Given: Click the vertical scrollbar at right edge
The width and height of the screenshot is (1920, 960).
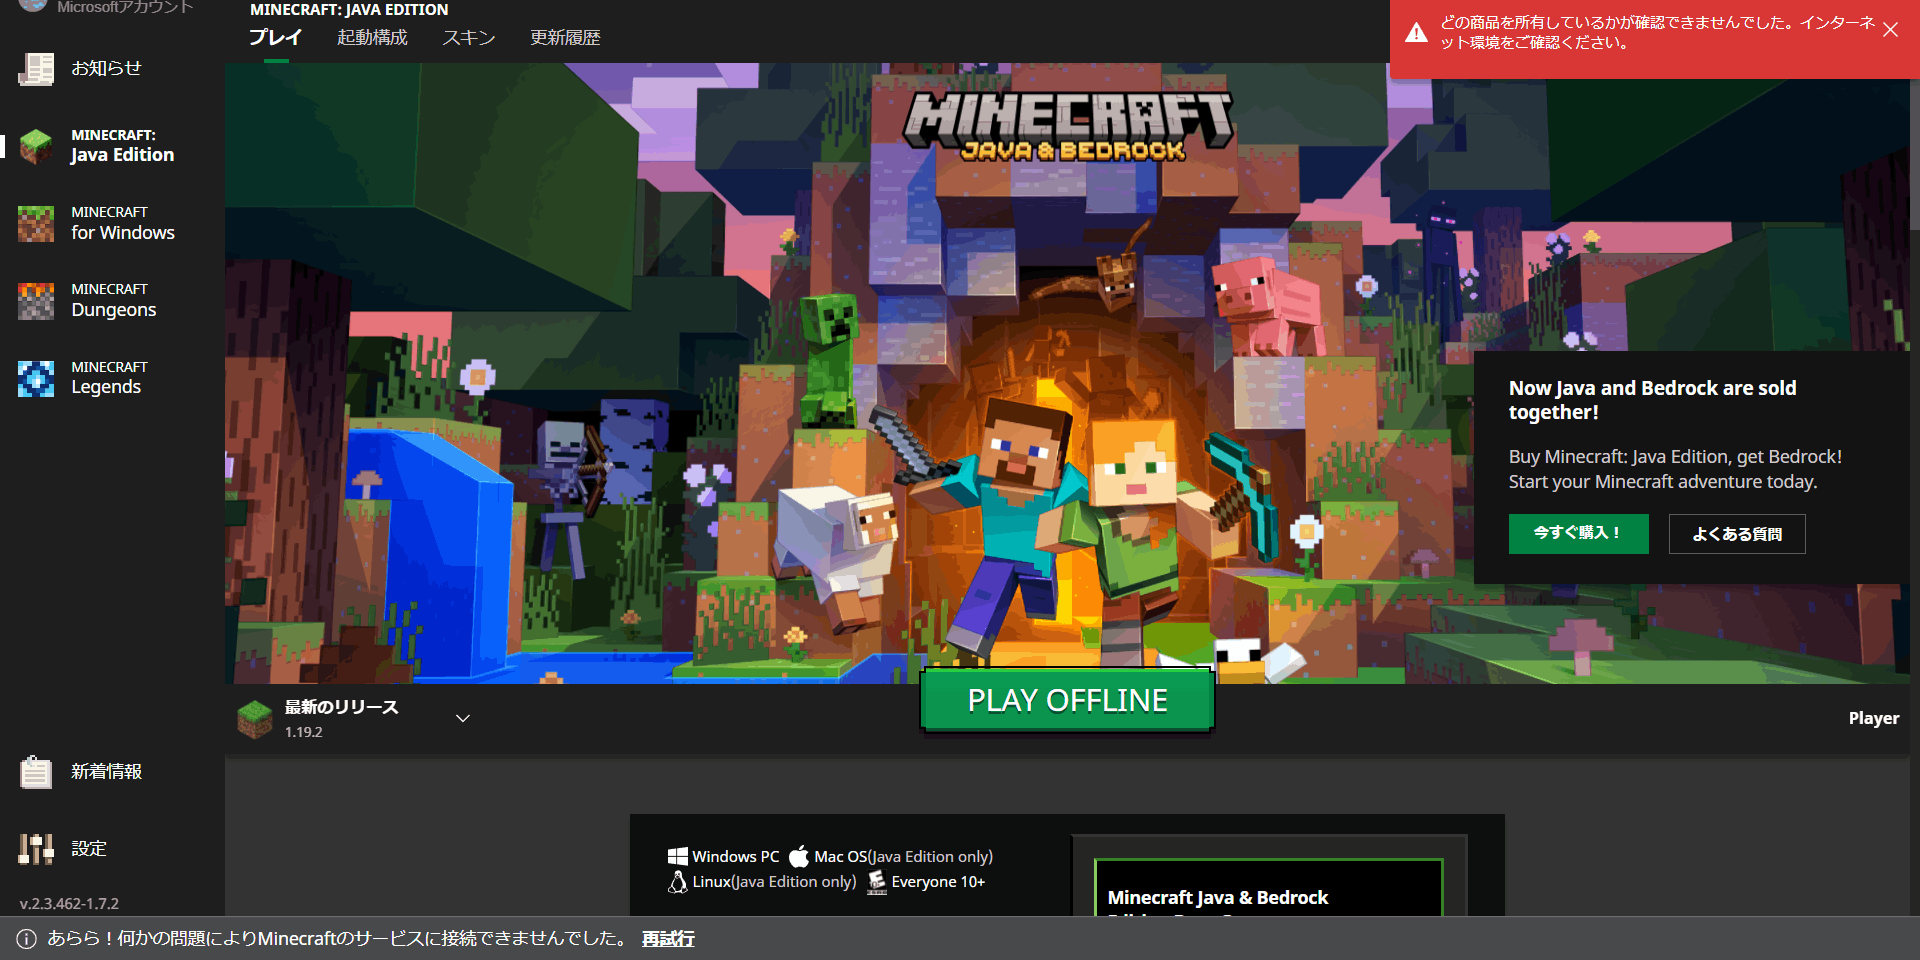Looking at the screenshot, I should [1914, 155].
